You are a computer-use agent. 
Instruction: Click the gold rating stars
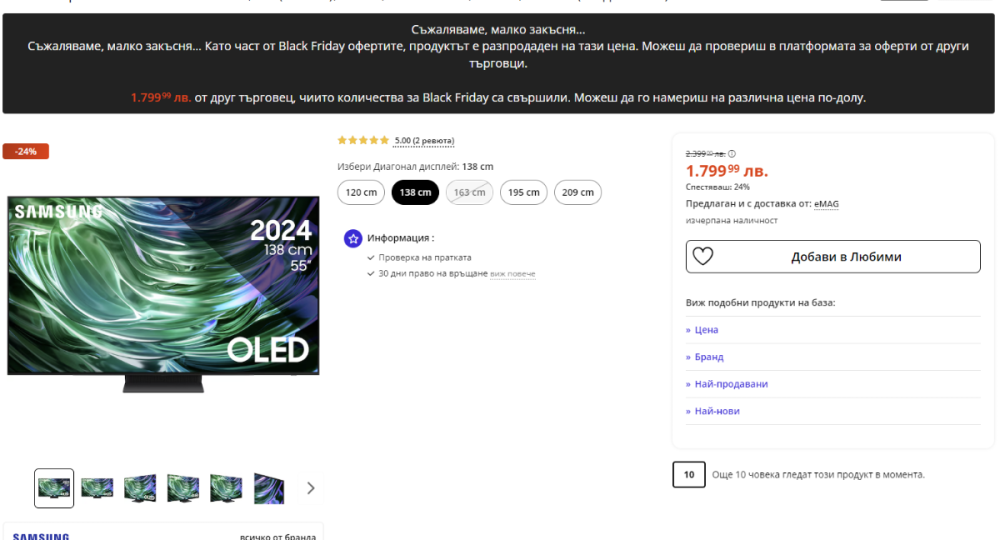pyautogui.click(x=363, y=141)
